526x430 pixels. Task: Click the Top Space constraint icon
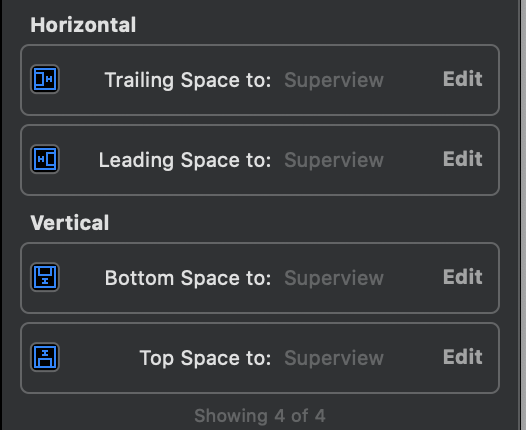click(x=45, y=357)
